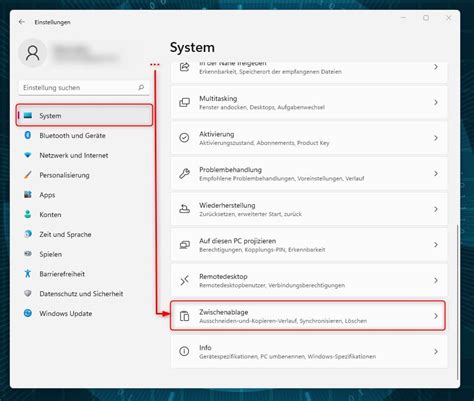Click the network Wi-Fi icon in the sidebar
Screen dimensions: 474x401
pyautogui.click(x=28, y=155)
